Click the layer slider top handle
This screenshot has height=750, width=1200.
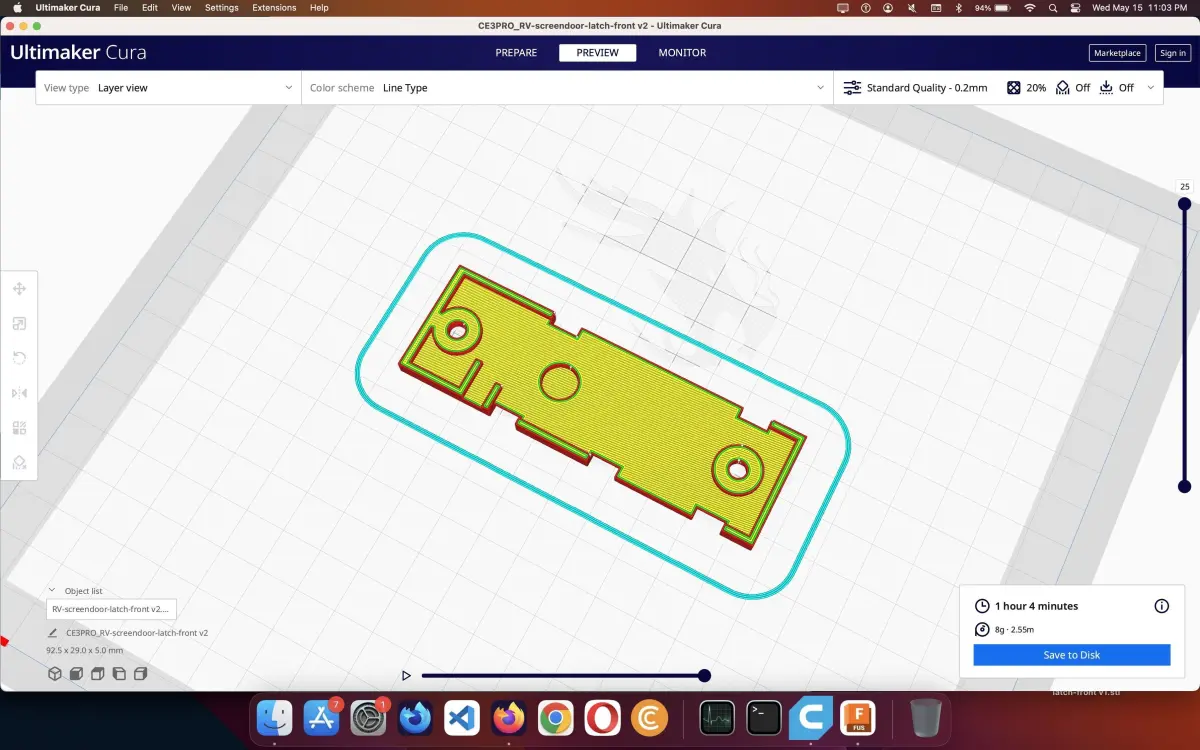(1184, 204)
